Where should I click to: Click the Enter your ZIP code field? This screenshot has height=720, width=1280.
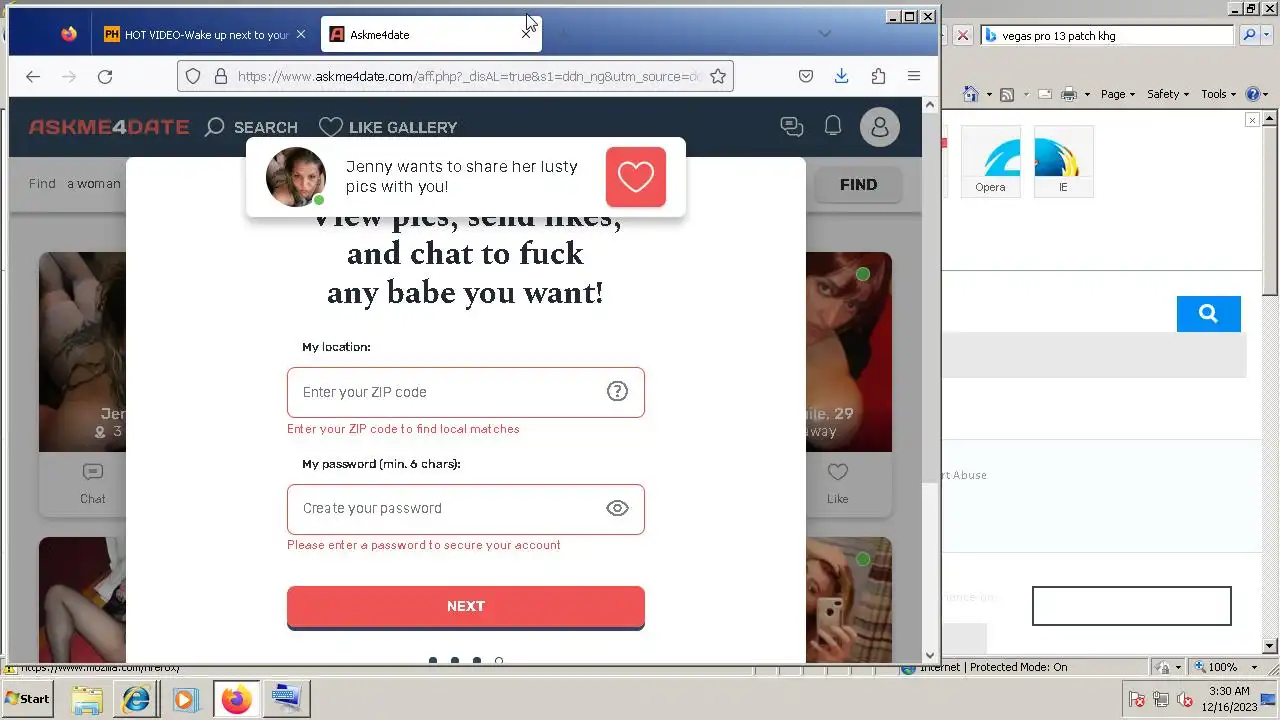[466, 392]
